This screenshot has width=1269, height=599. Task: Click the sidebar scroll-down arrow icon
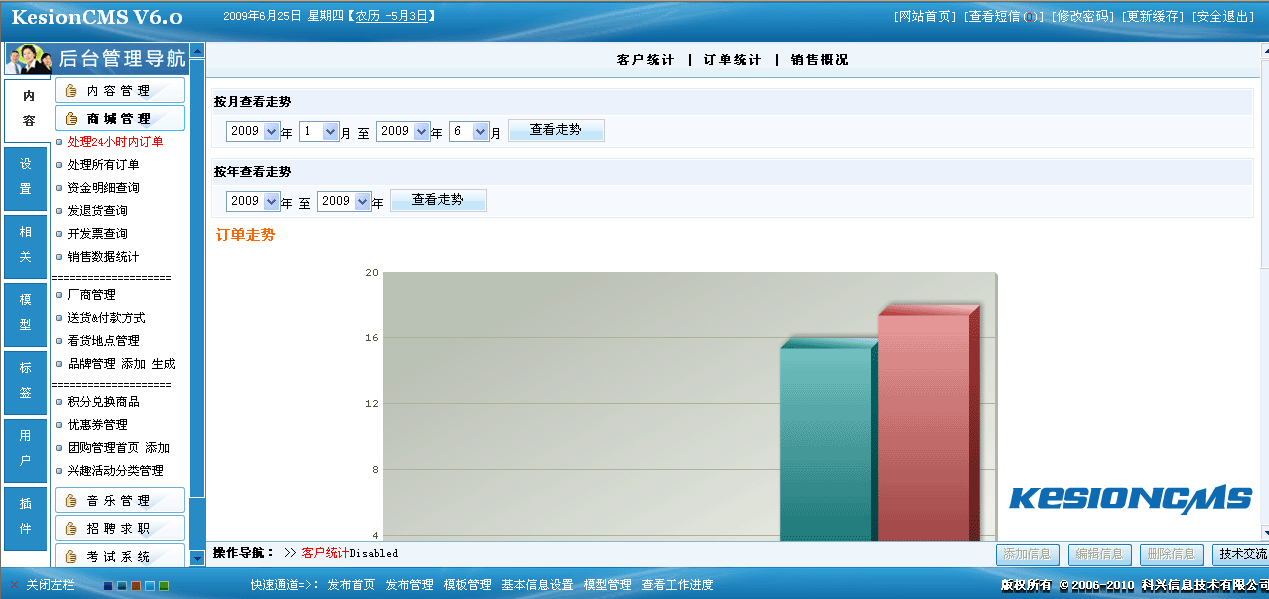click(x=197, y=558)
